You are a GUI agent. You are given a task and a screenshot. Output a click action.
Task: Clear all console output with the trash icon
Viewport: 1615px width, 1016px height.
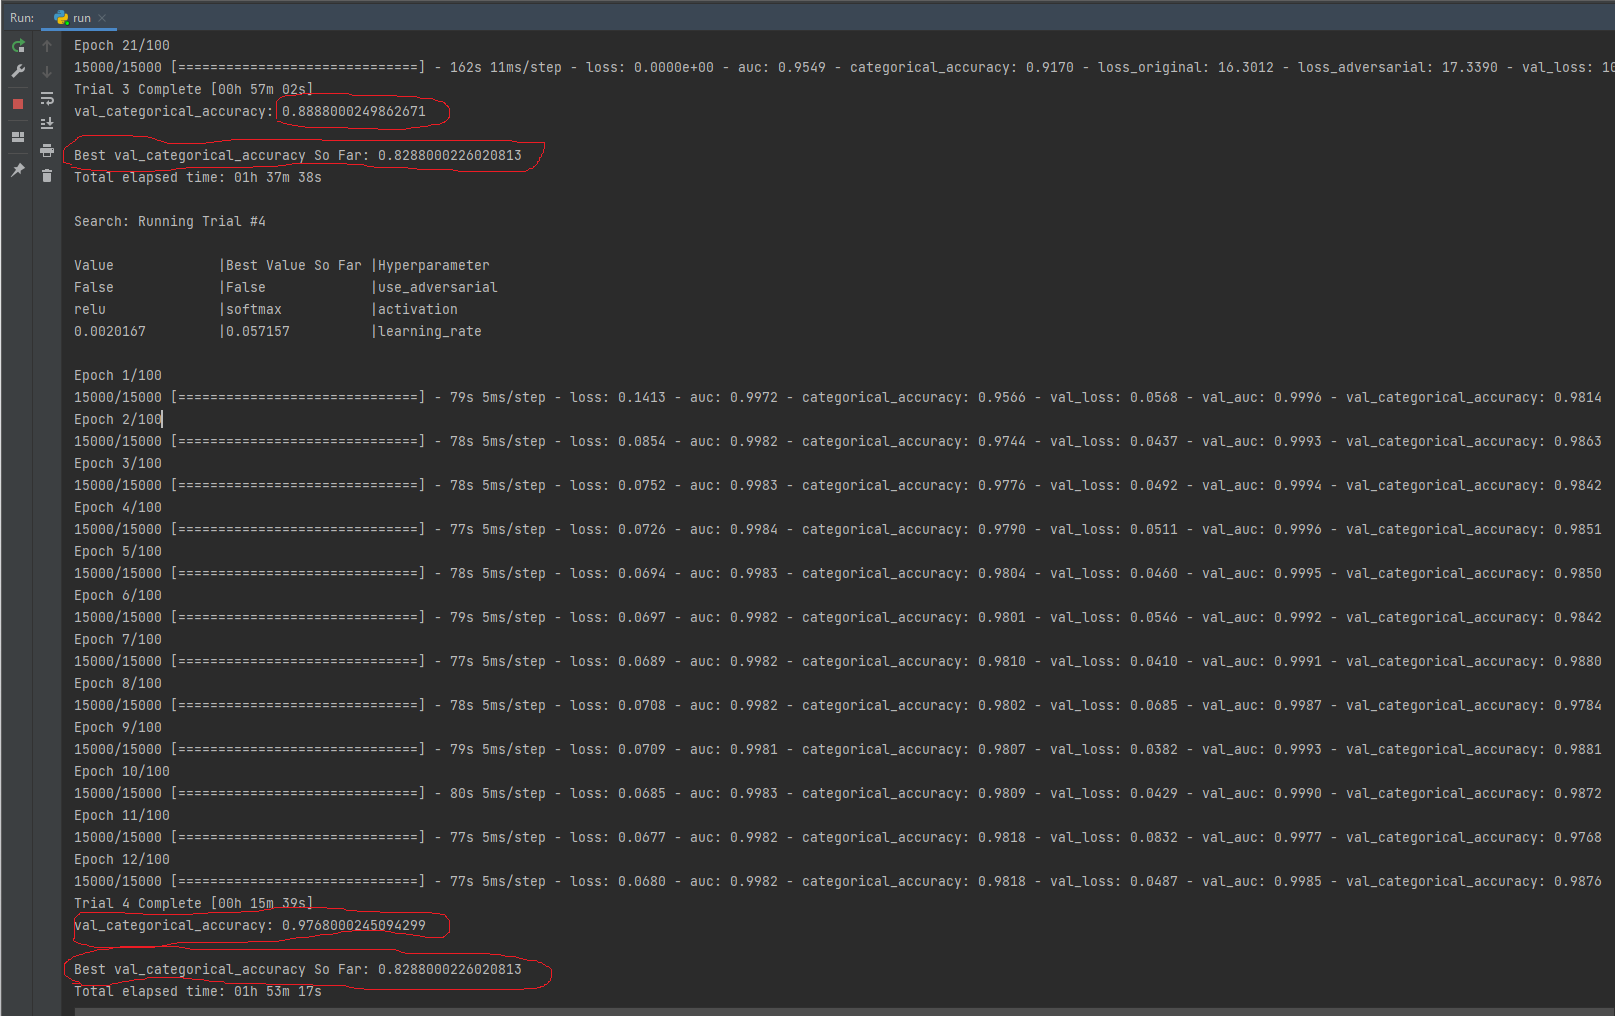click(46, 174)
